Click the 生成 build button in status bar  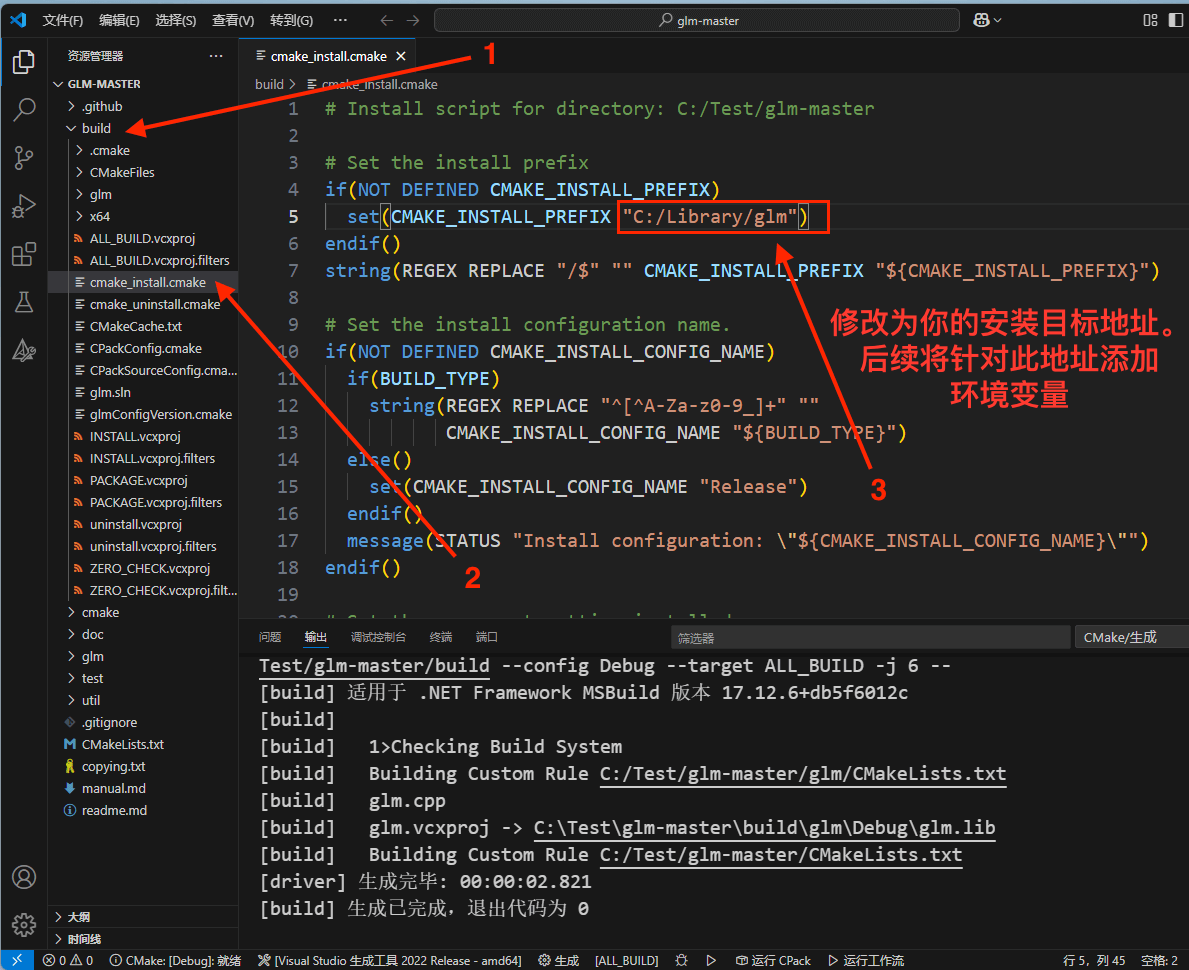[x=558, y=960]
